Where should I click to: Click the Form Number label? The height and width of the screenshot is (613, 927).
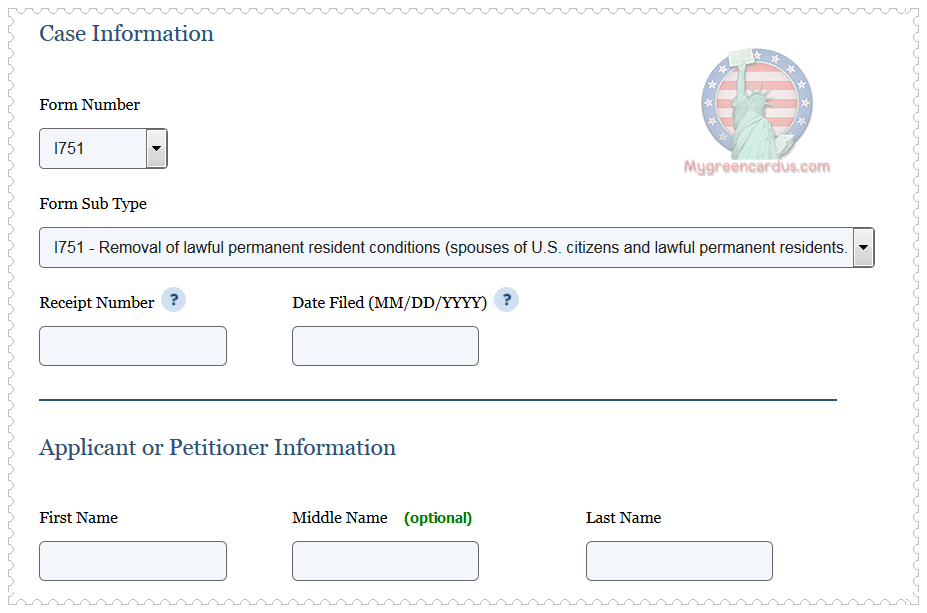pyautogui.click(x=90, y=105)
